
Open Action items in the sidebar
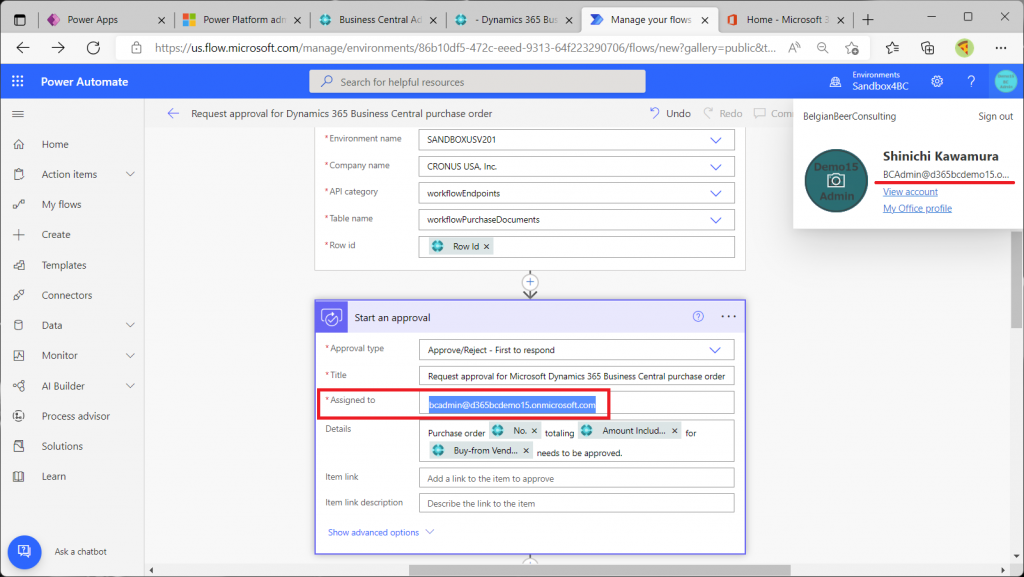(x=69, y=174)
